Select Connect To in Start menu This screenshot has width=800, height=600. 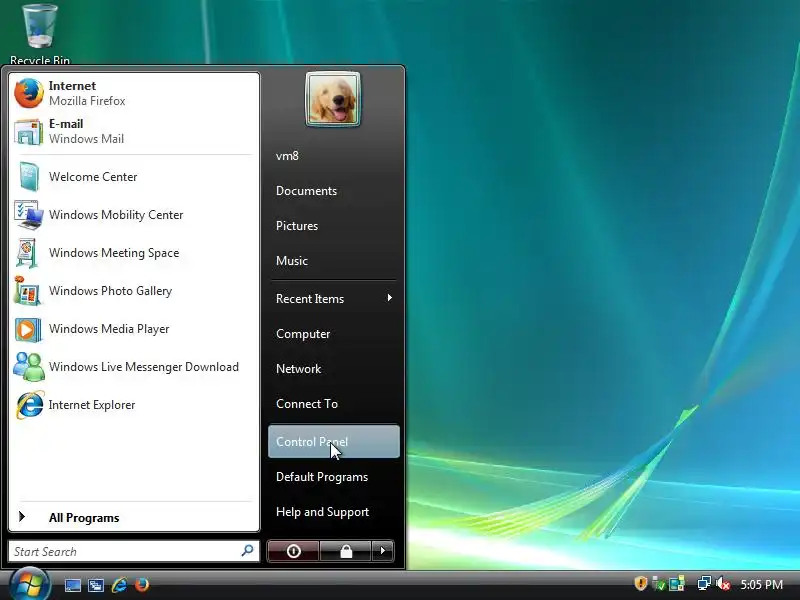point(334,404)
